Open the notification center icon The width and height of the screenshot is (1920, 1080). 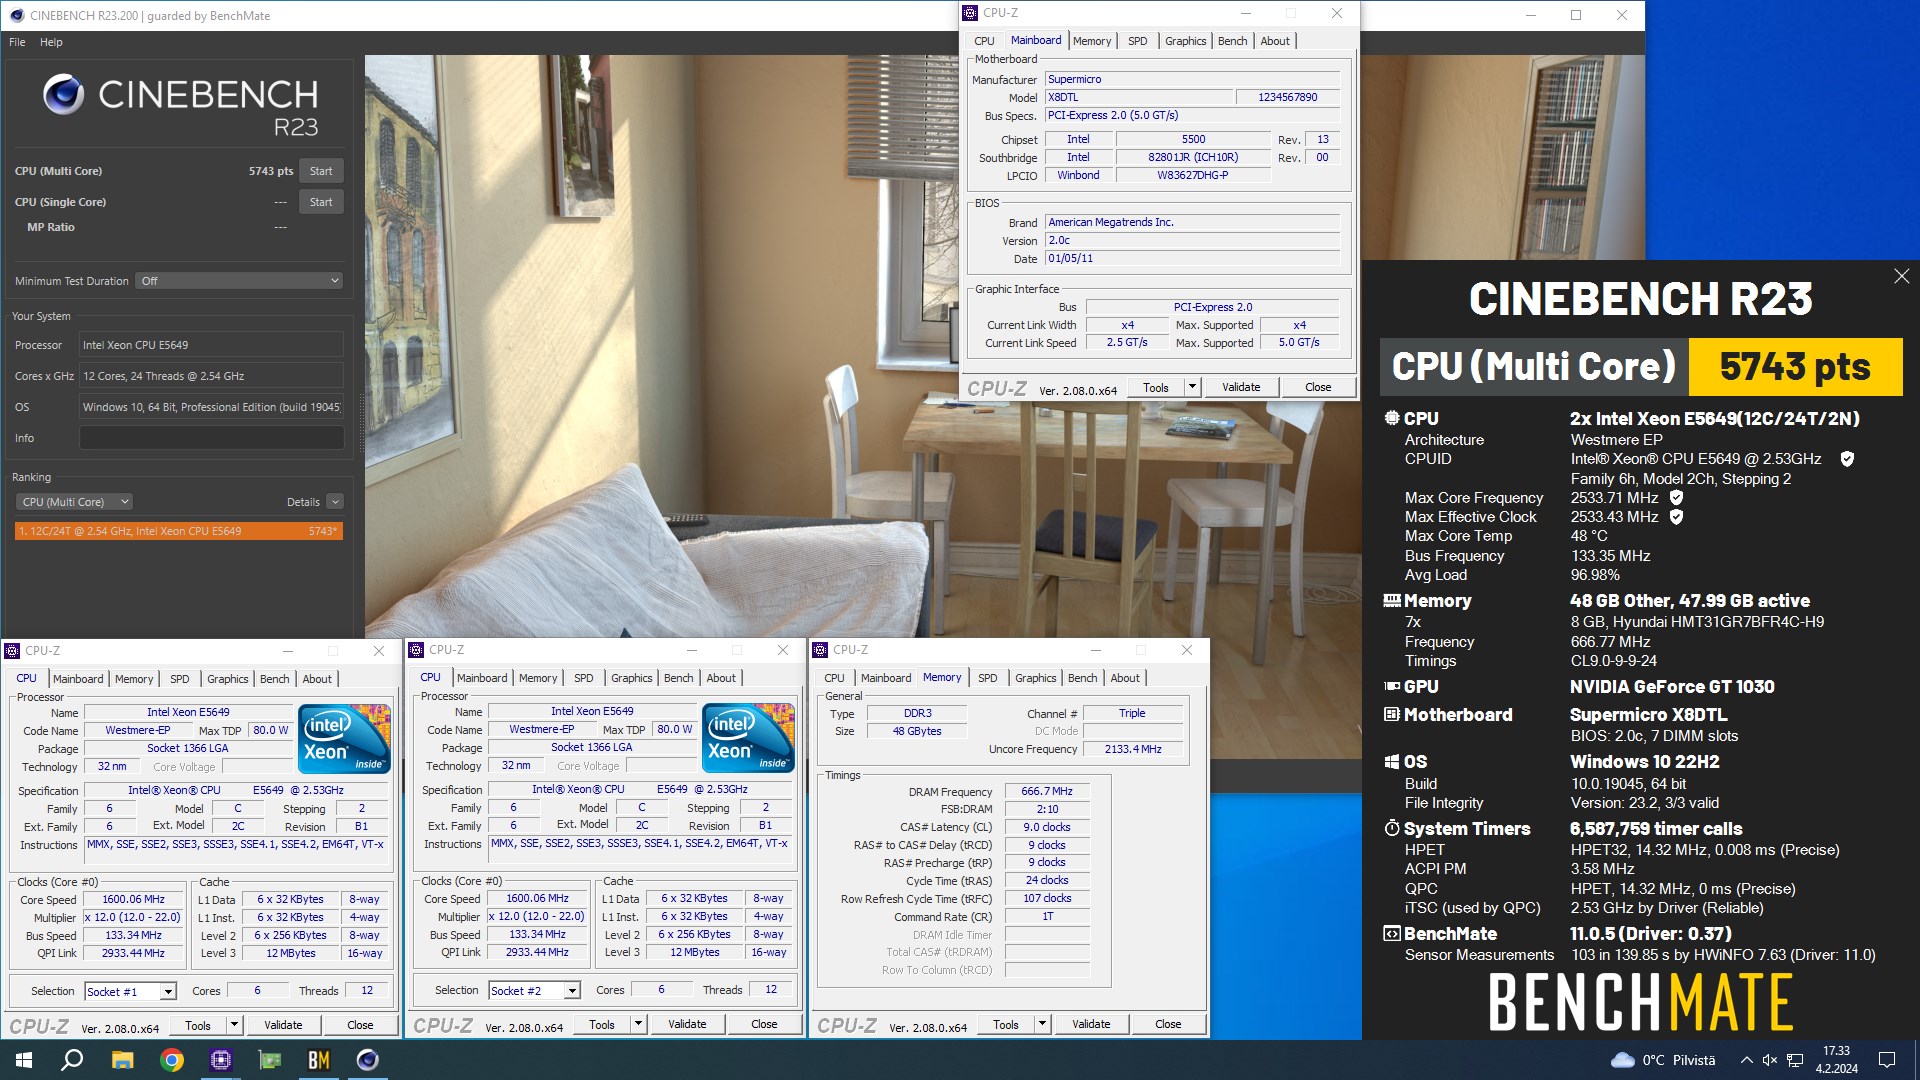[x=1887, y=1060]
